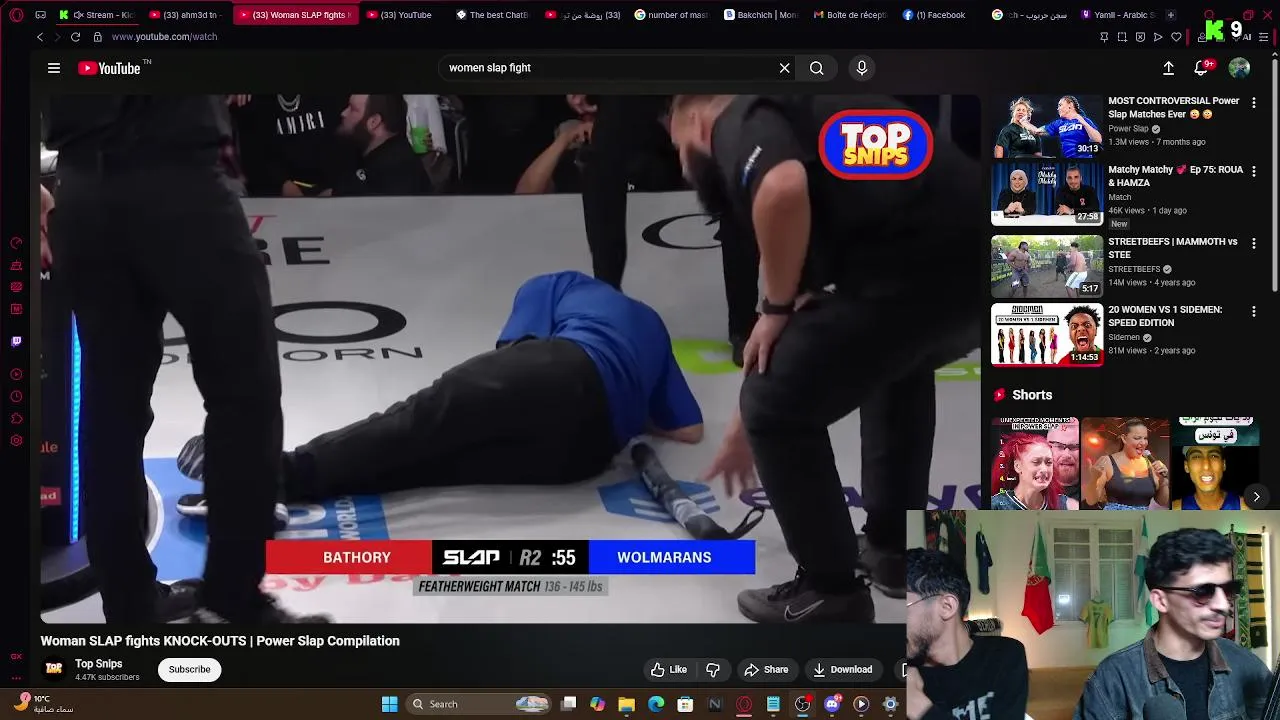Switch to 'The best ChatBot' tab
The width and height of the screenshot is (1280, 720).
pyautogui.click(x=492, y=15)
